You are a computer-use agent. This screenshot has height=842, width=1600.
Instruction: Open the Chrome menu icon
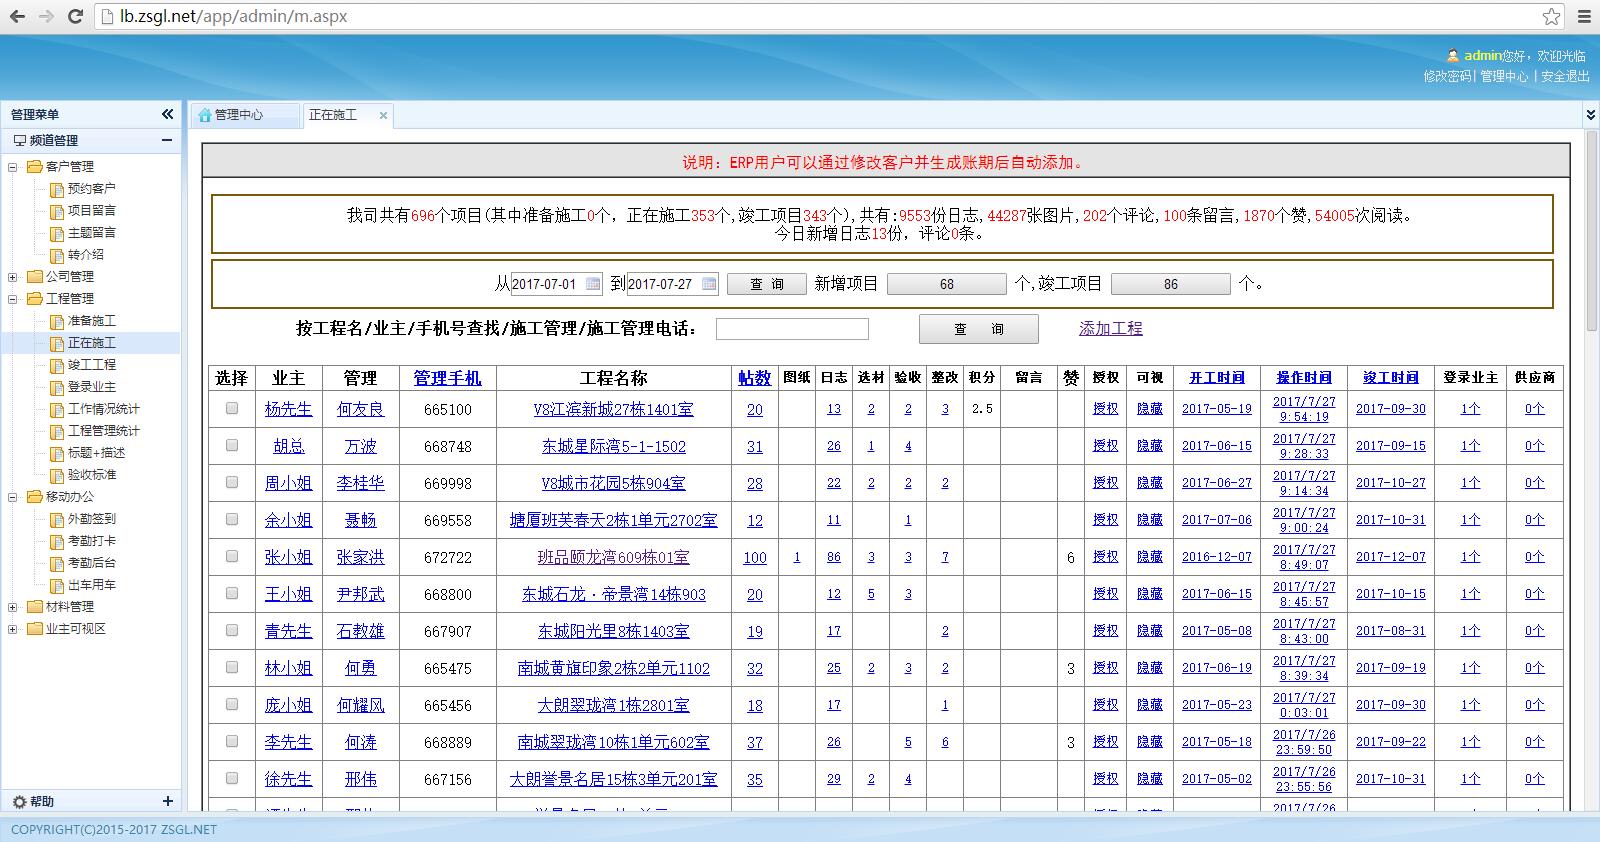(1584, 17)
